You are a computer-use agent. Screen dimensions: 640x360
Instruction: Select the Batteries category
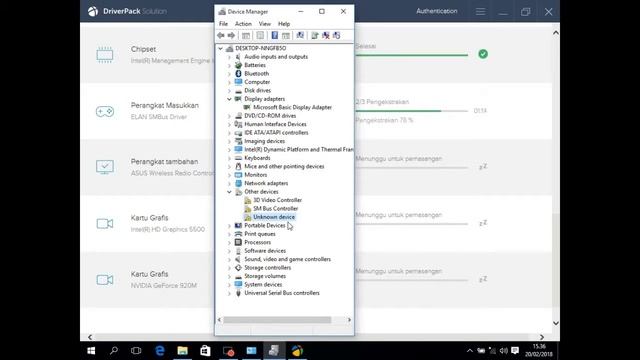click(x=255, y=65)
